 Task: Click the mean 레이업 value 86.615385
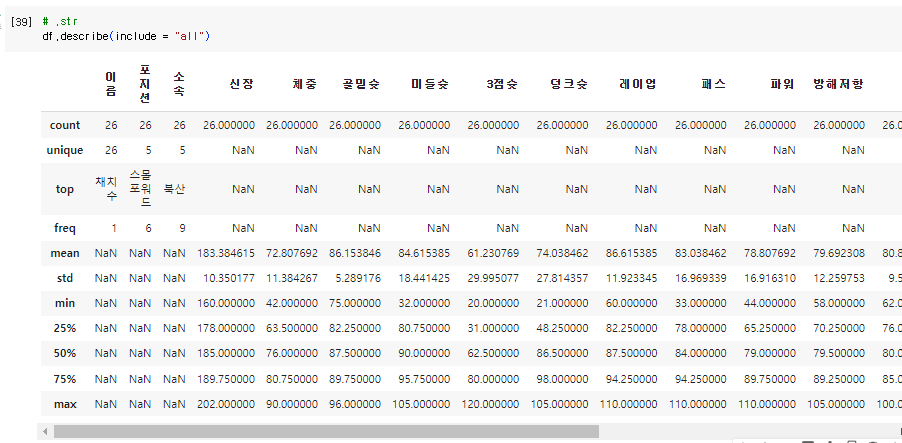(x=631, y=253)
